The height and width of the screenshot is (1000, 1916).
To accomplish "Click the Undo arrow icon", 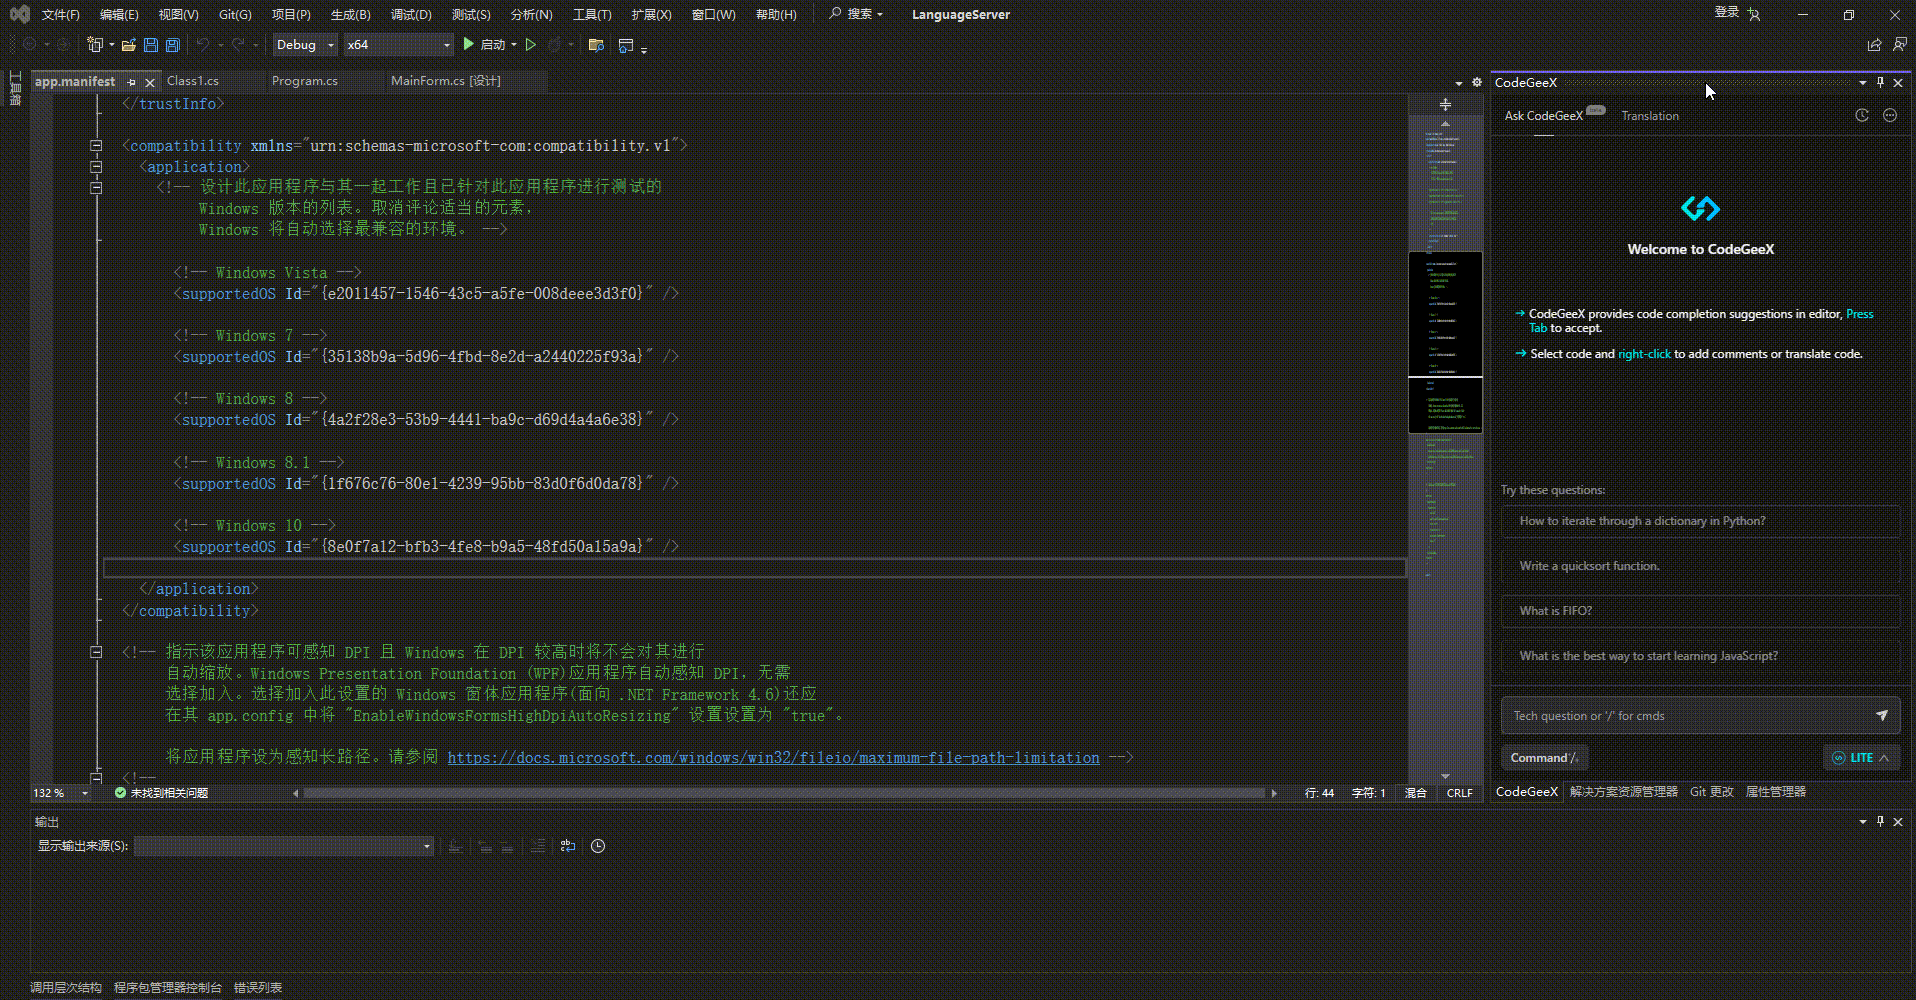I will click(203, 44).
